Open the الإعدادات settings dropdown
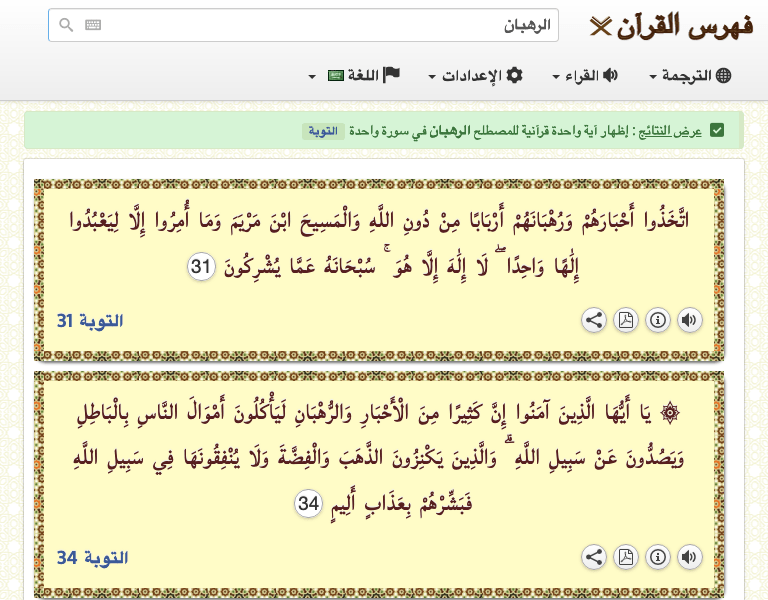The height and width of the screenshot is (600, 768). pos(476,75)
